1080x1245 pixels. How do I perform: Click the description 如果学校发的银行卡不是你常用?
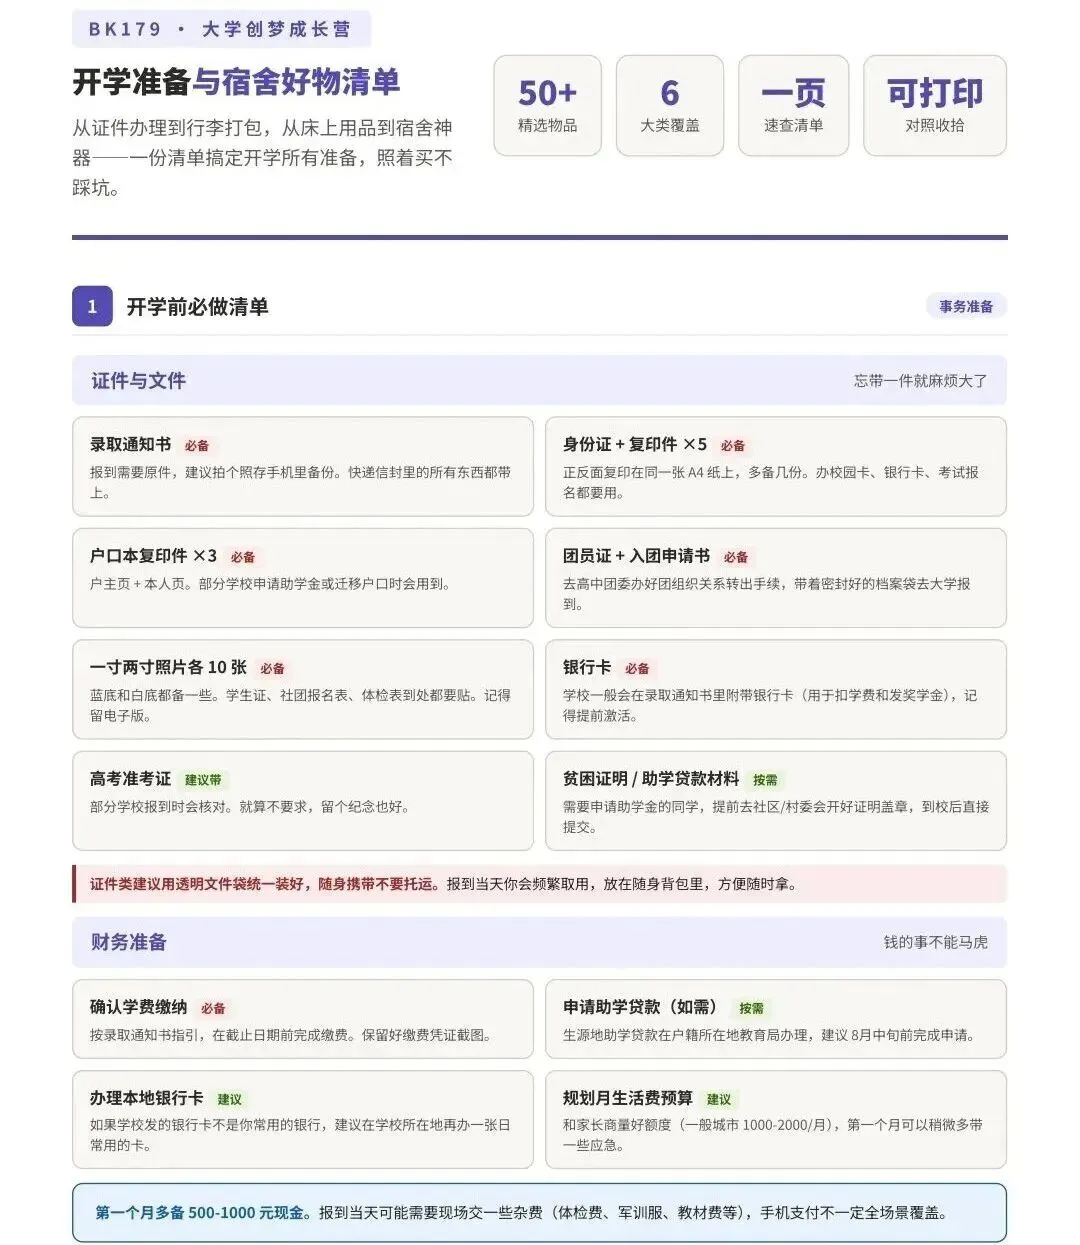[x=300, y=1135]
